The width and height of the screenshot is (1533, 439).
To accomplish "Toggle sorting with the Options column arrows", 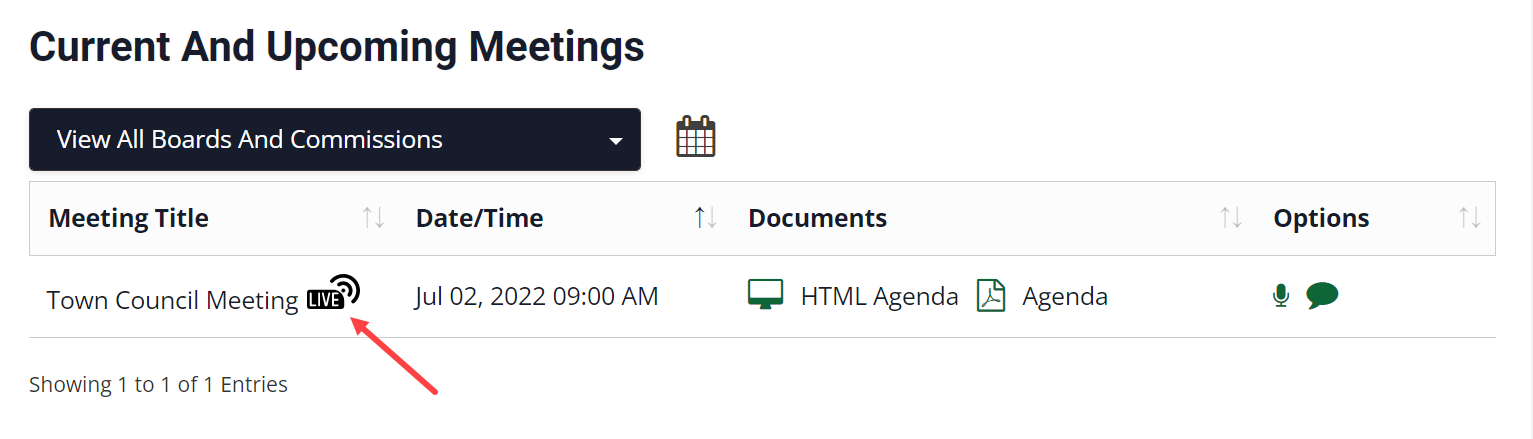I will click(1470, 217).
